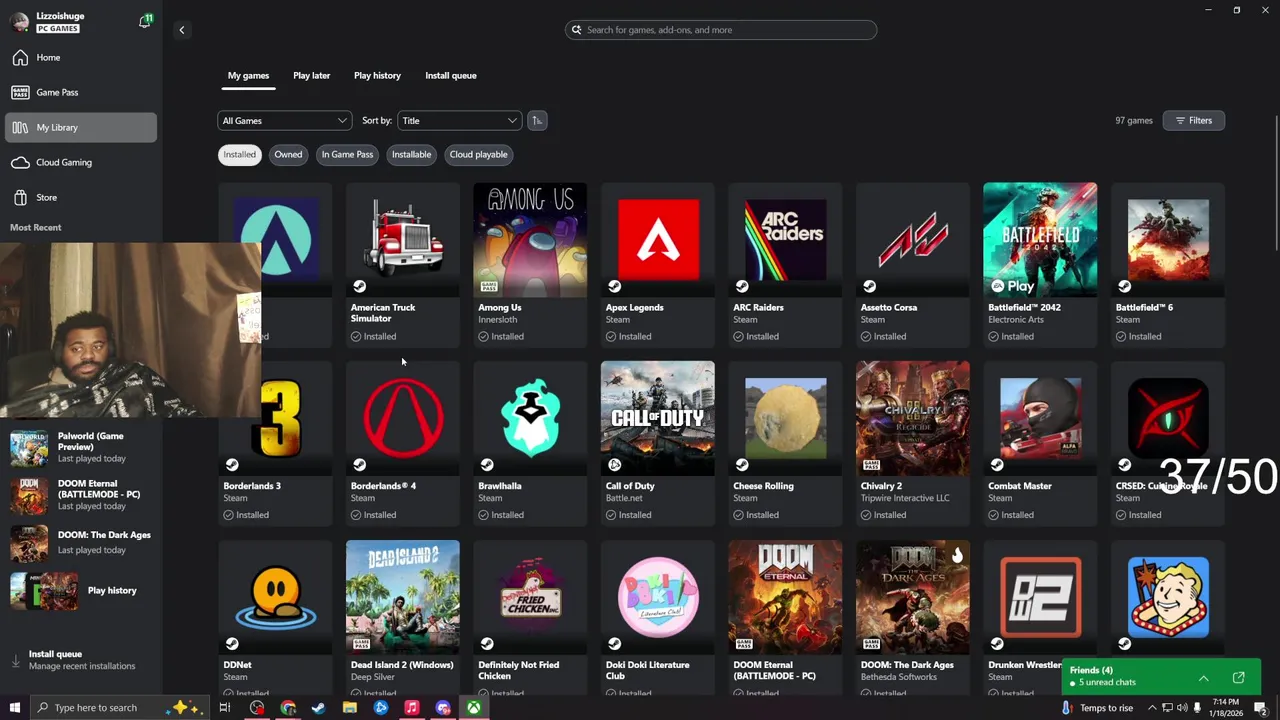Open the Assetto Corsa game tile
Viewport: 1280px width, 720px height.
coord(913,265)
